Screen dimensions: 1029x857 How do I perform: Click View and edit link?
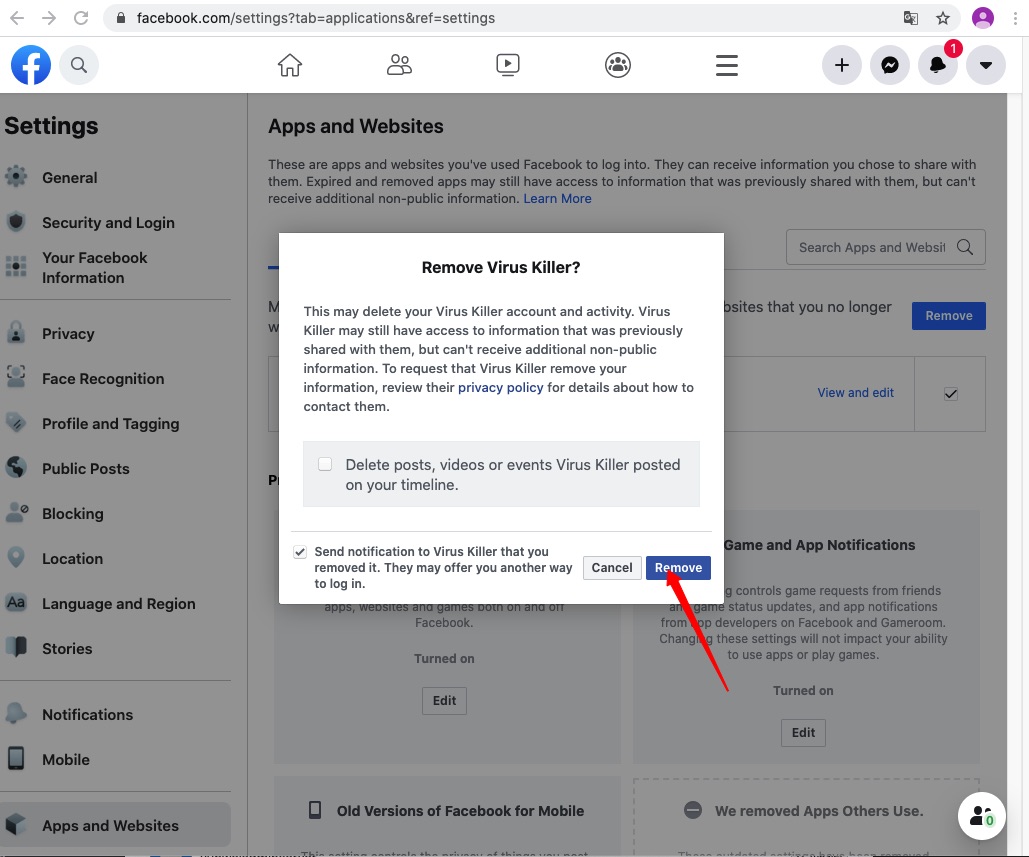click(855, 392)
